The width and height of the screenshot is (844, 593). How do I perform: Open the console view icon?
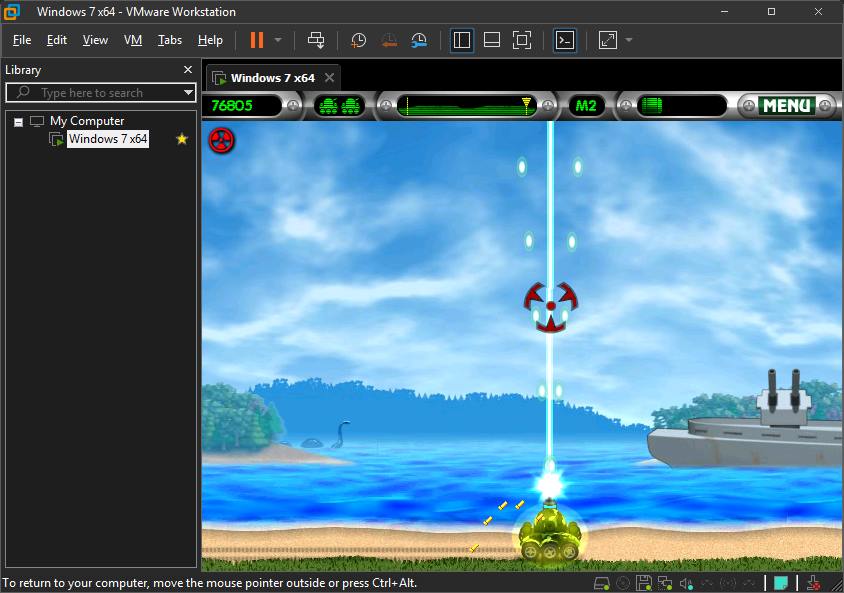[565, 40]
